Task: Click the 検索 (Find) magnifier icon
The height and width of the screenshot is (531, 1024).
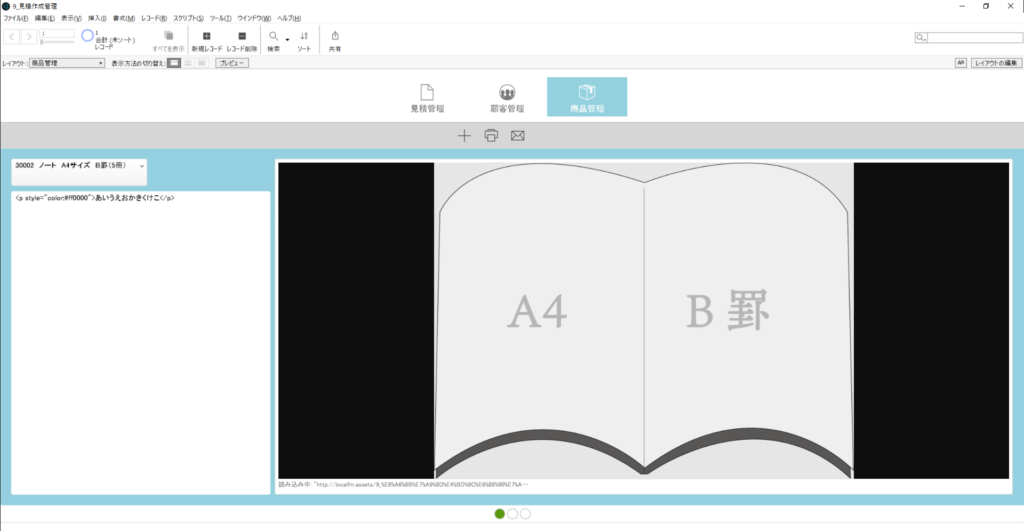Action: pos(273,36)
